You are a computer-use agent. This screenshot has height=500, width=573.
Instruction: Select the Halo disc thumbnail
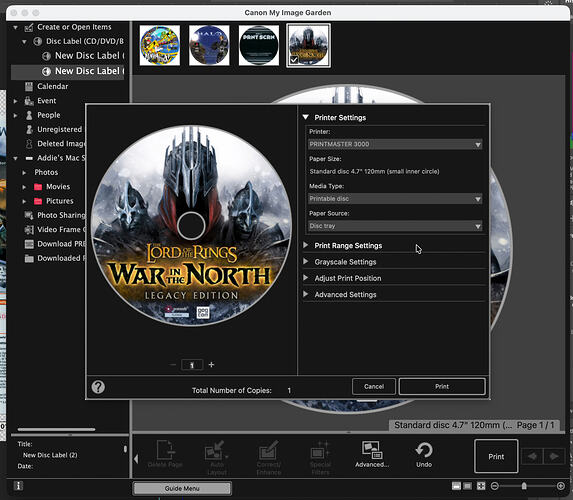point(209,45)
